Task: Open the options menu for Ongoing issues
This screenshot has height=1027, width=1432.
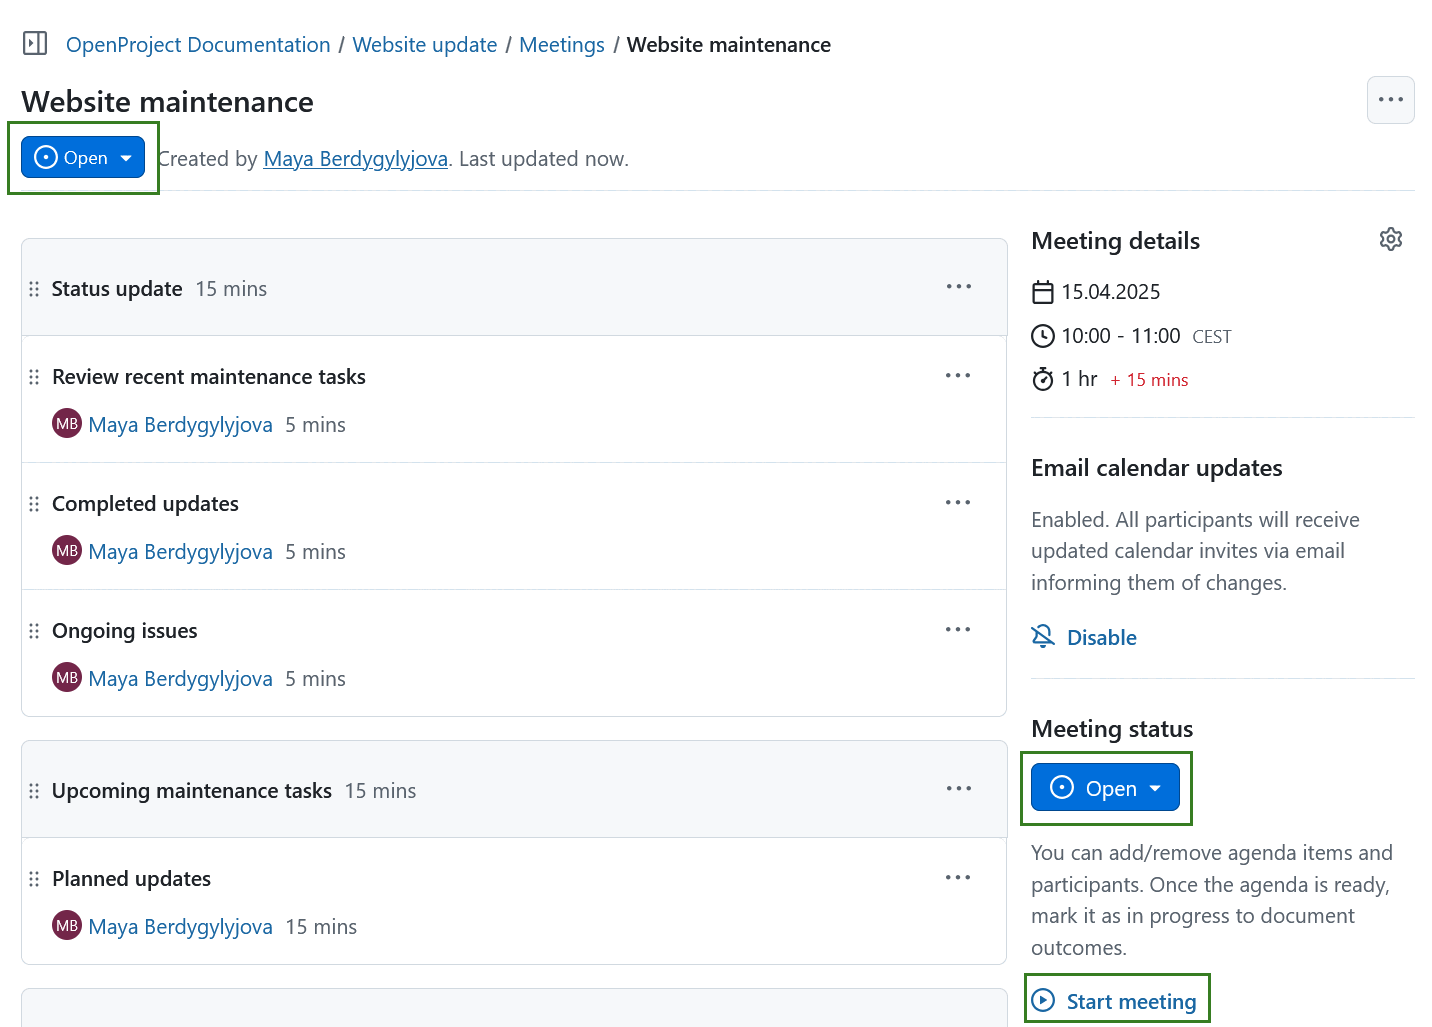Action: (x=957, y=629)
